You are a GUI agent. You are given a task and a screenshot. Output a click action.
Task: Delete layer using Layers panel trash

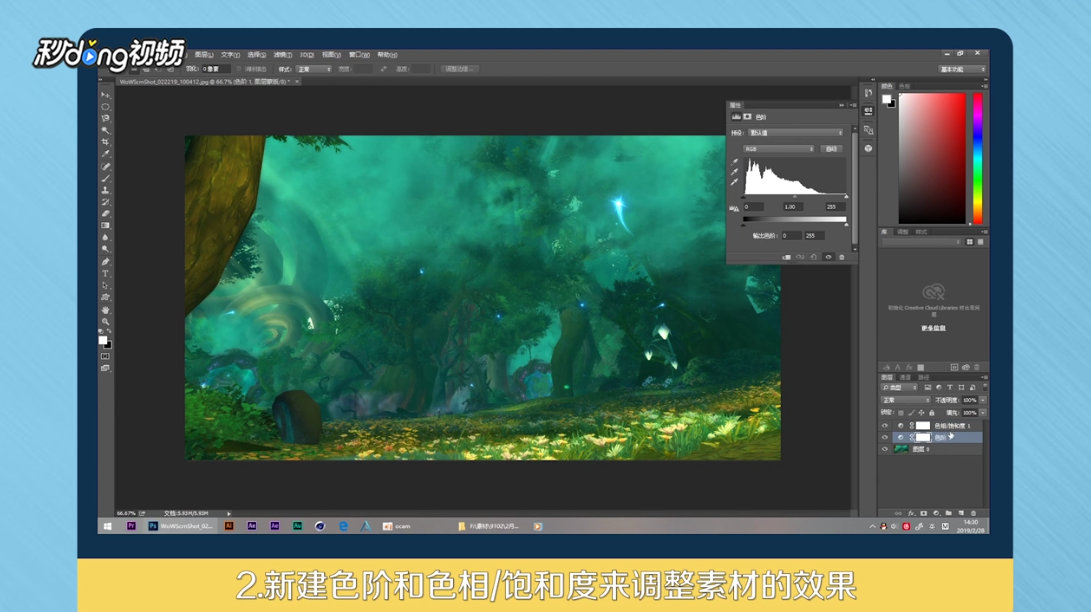973,513
